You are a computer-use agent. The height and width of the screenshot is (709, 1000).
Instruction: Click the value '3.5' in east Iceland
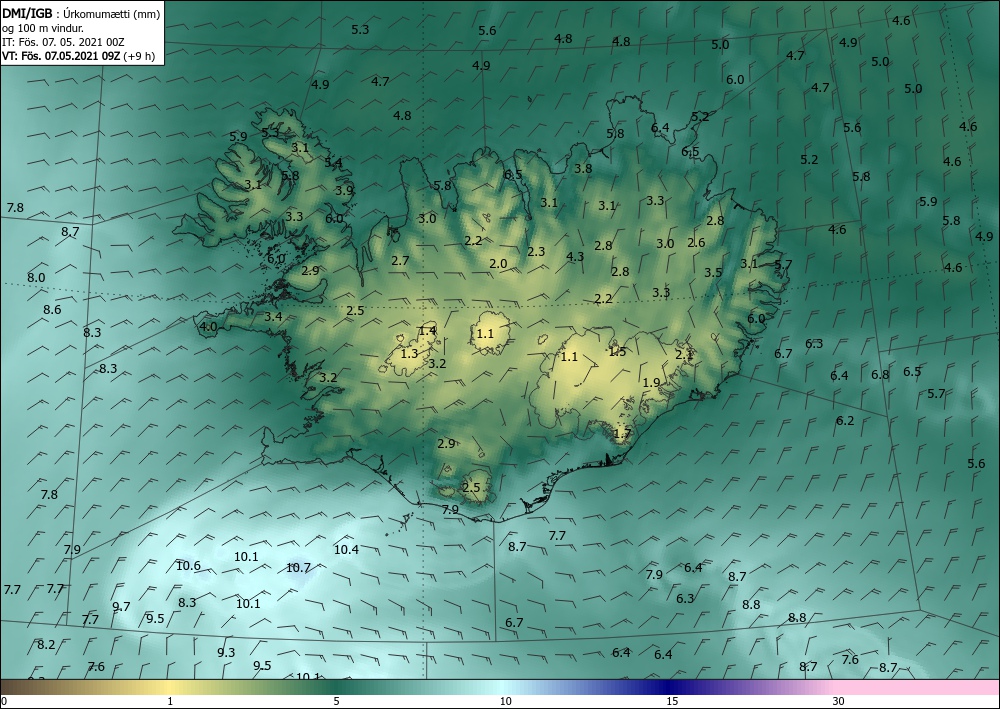(x=713, y=273)
